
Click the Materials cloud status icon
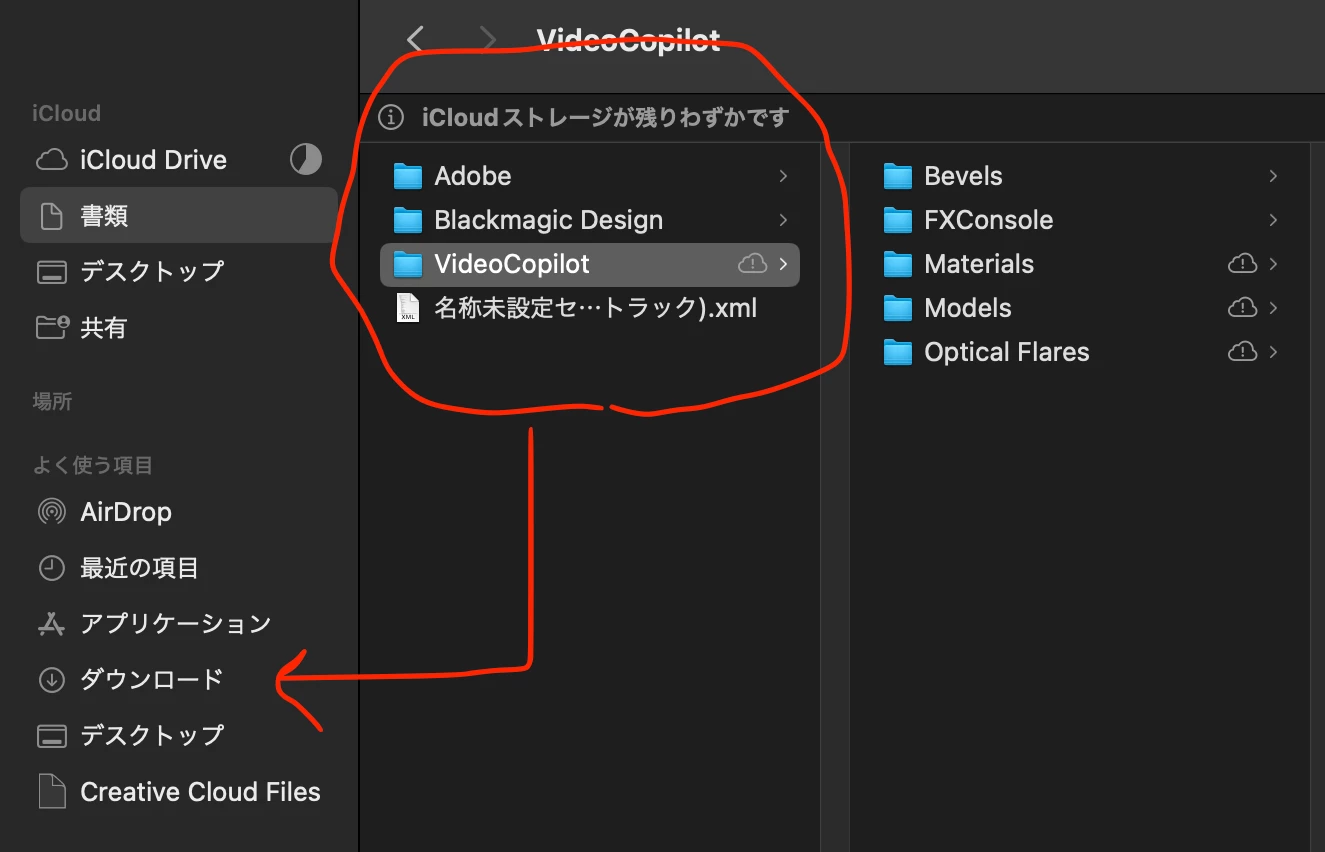coord(1242,264)
